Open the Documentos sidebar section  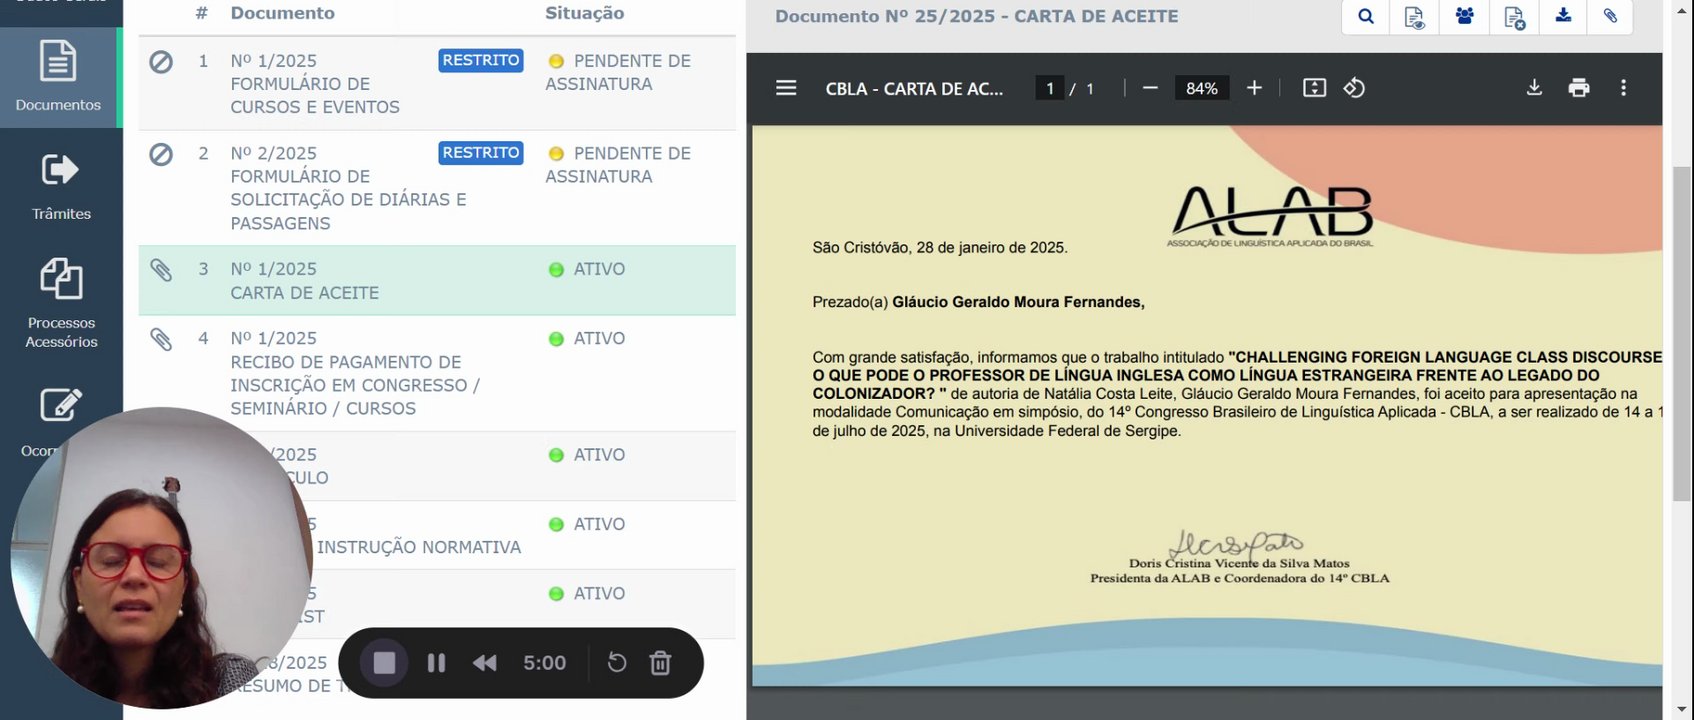pyautogui.click(x=58, y=77)
